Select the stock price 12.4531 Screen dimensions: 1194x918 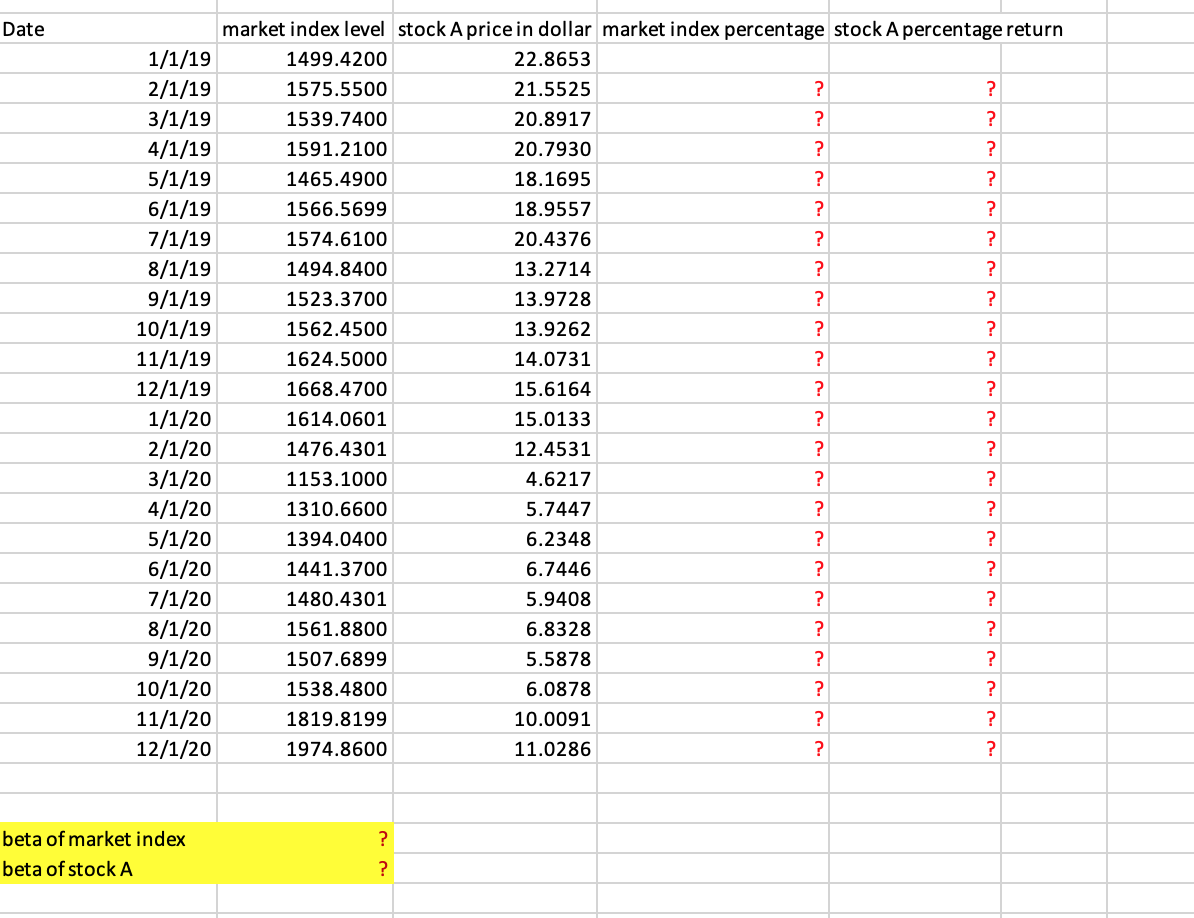tap(495, 449)
